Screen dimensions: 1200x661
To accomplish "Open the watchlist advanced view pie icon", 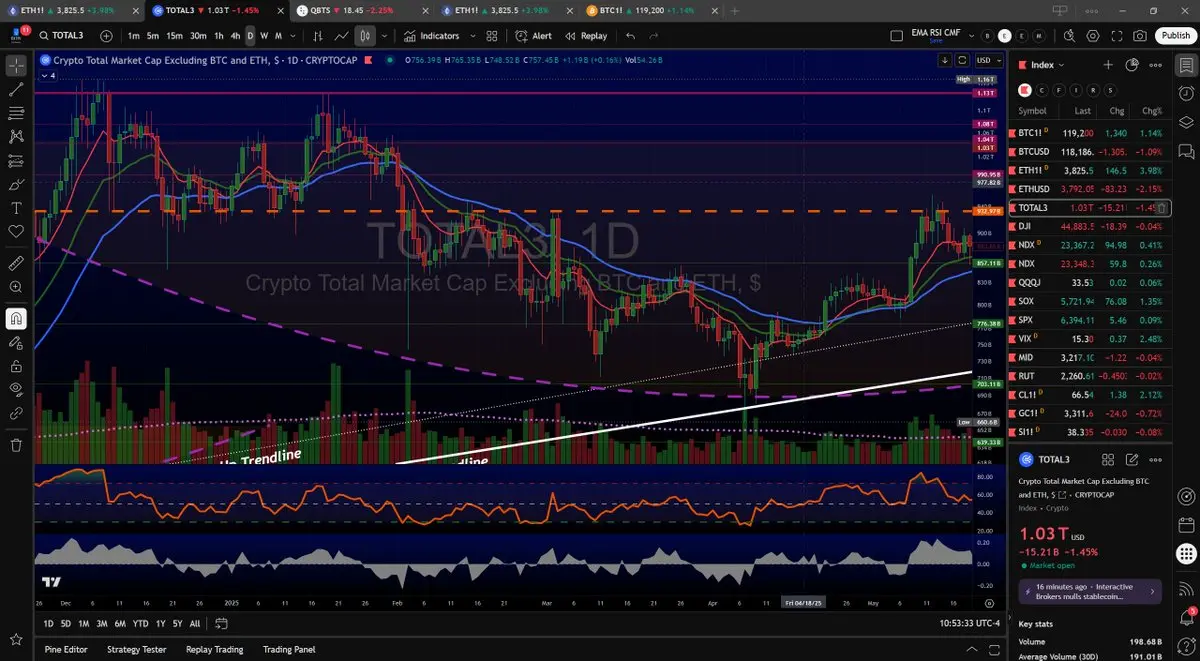I will click(x=1132, y=64).
